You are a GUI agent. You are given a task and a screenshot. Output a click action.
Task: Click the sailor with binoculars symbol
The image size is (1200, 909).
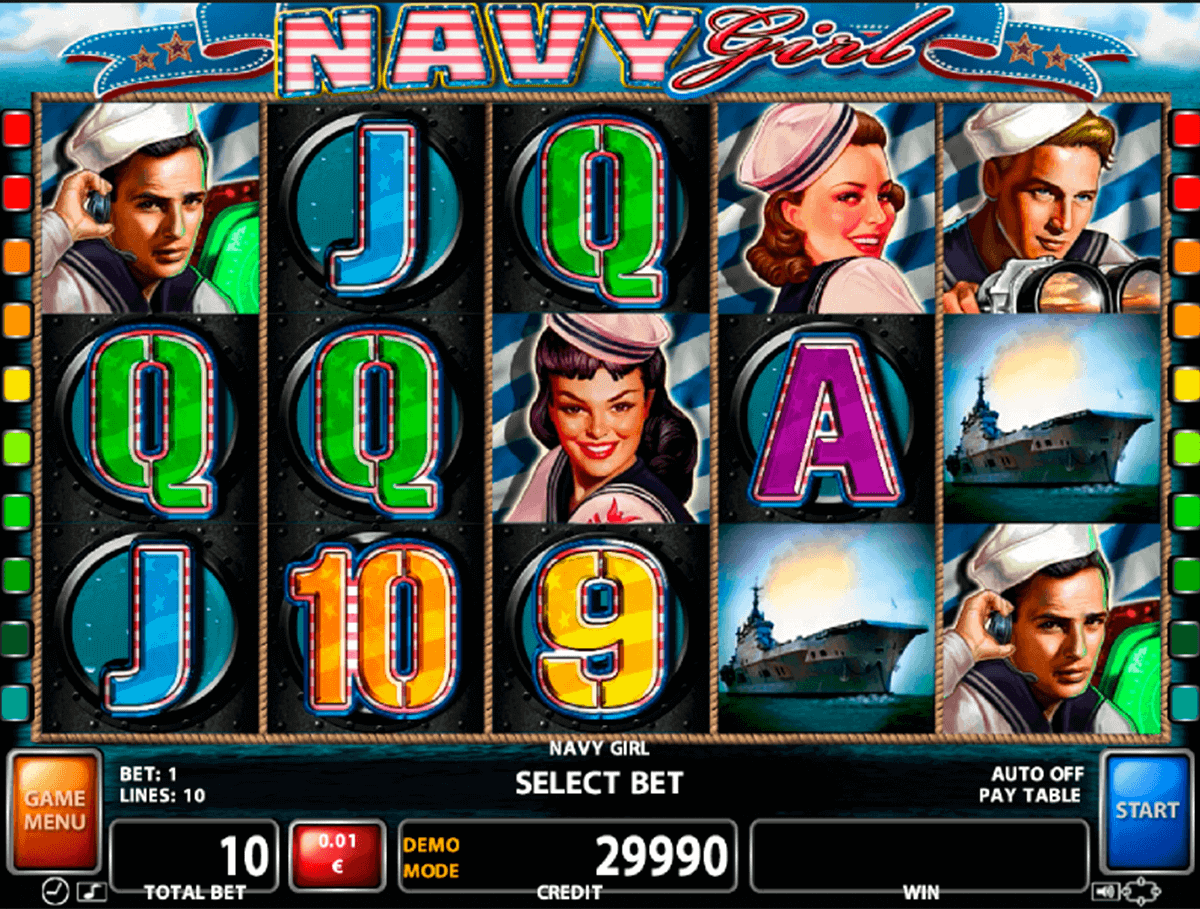pos(1052,207)
